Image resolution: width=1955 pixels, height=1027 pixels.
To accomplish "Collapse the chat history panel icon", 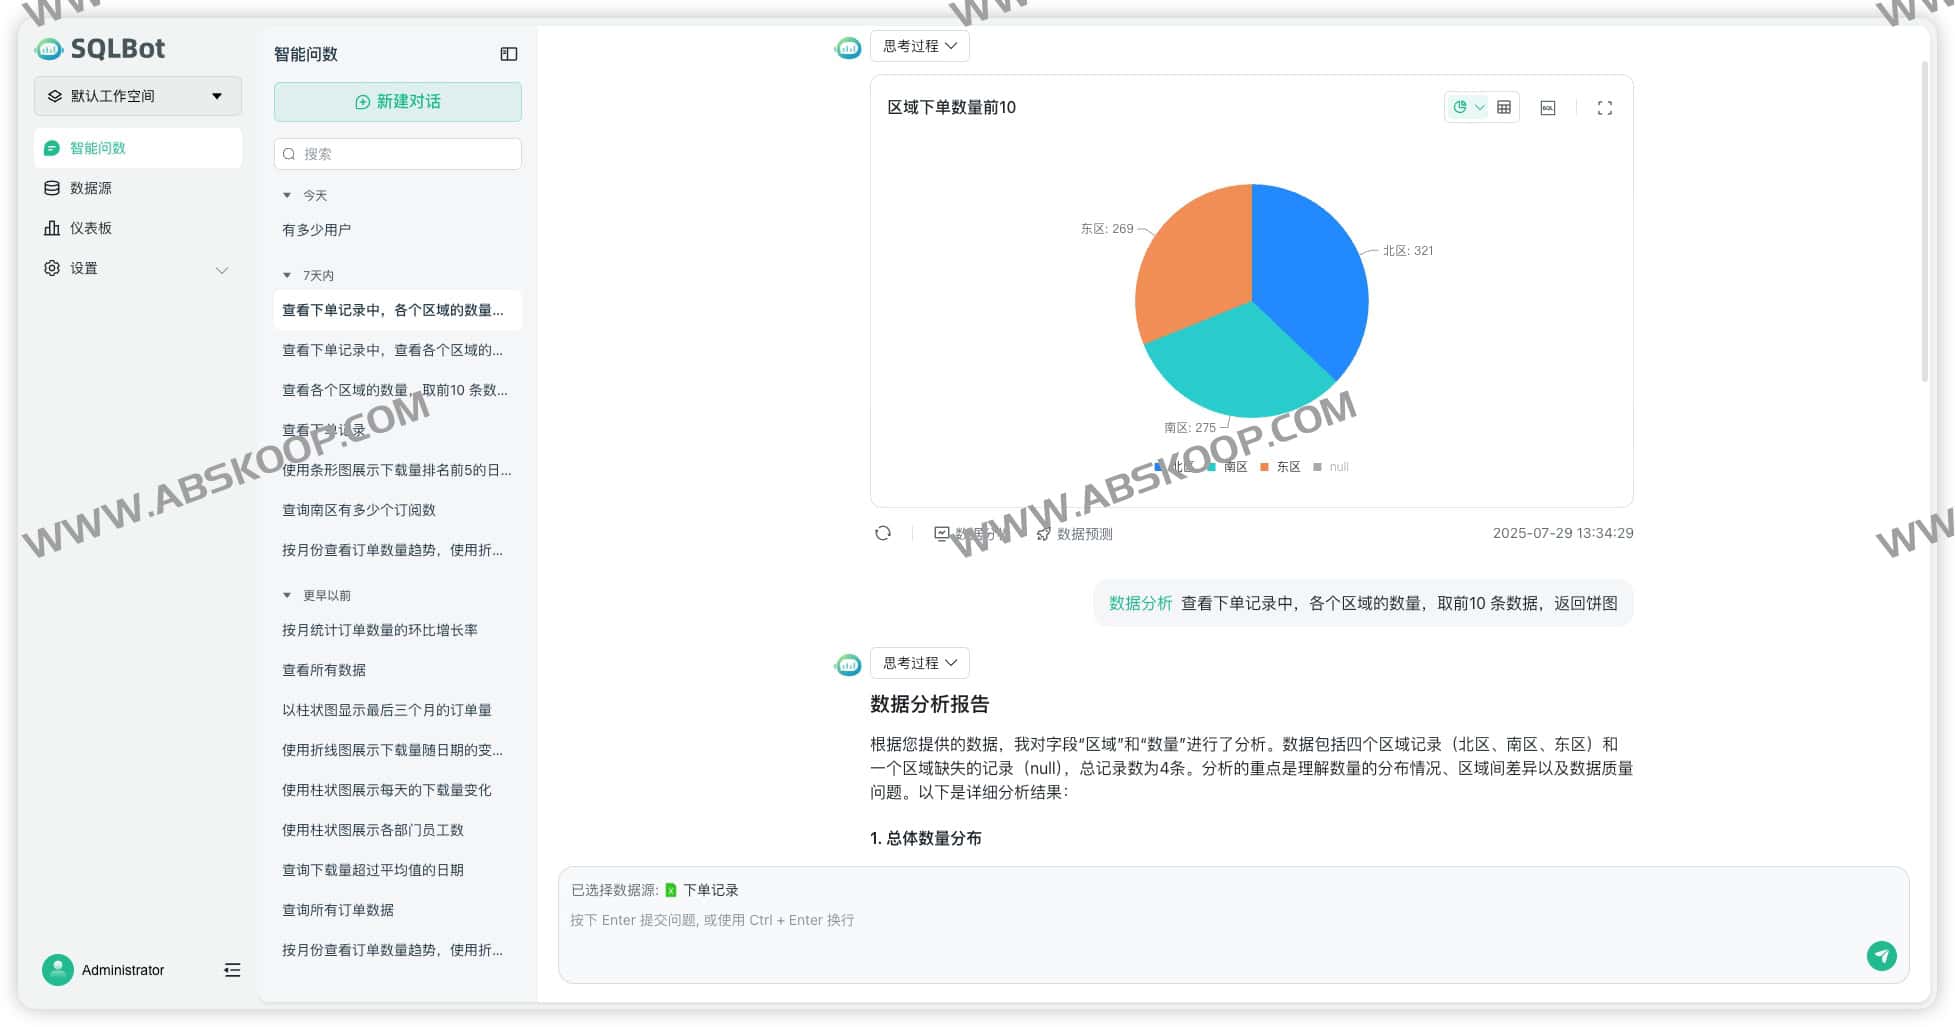I will point(508,54).
